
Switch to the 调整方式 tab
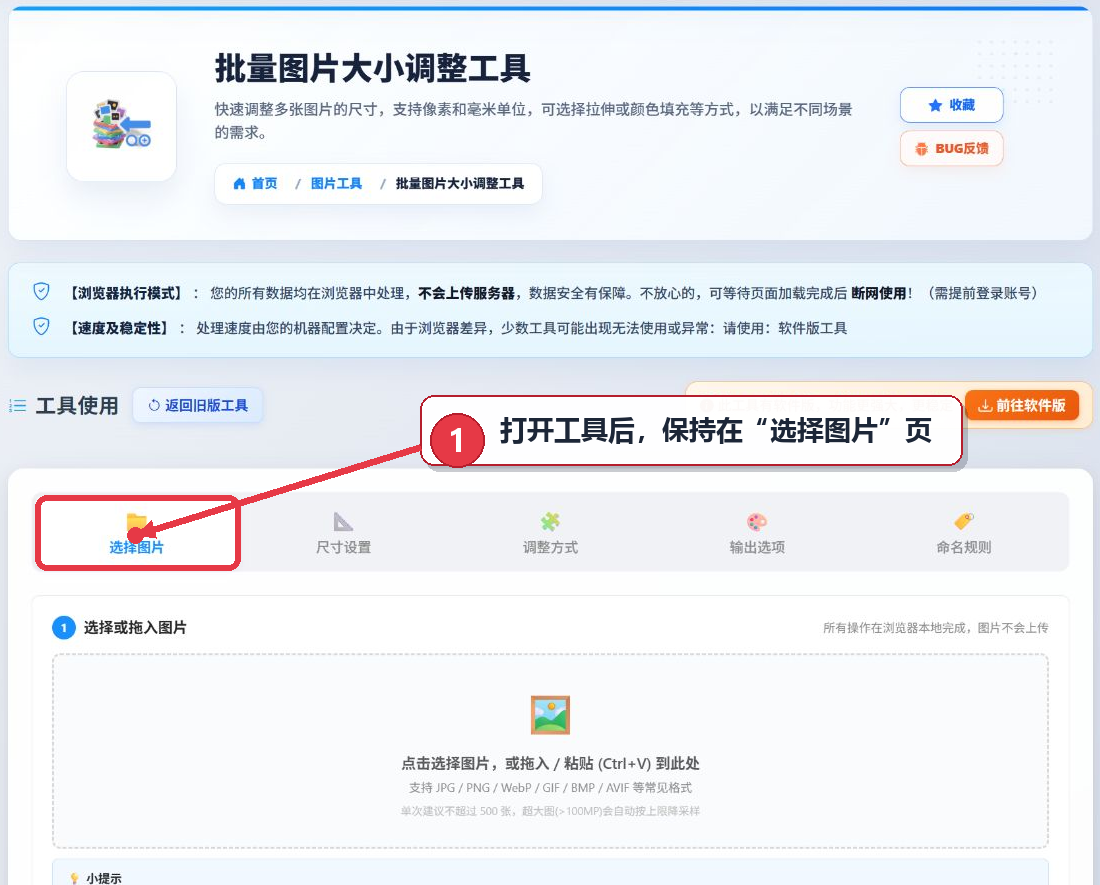tap(550, 533)
